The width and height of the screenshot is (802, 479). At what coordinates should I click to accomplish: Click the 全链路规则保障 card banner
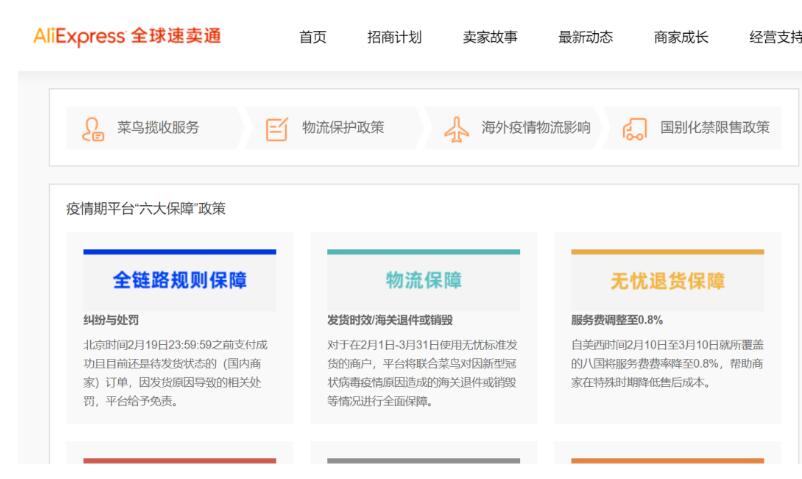coord(180,280)
